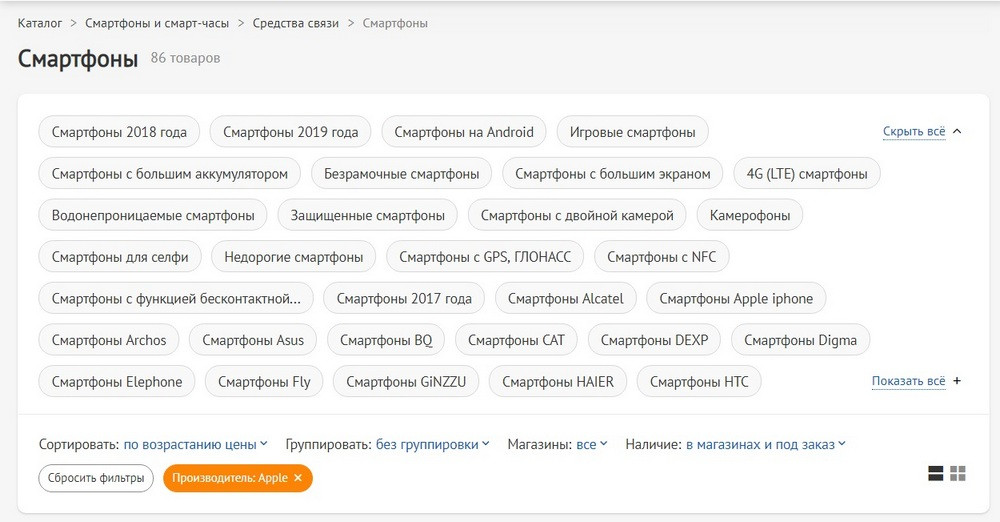Select 'Водонепроницаемые смартфоны' tag
The image size is (1000, 522).
pyautogui.click(x=153, y=215)
